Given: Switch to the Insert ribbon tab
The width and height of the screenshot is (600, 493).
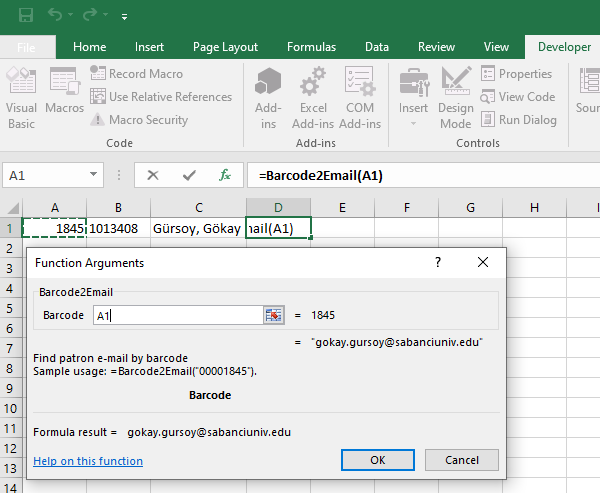Looking at the screenshot, I should tap(149, 47).
